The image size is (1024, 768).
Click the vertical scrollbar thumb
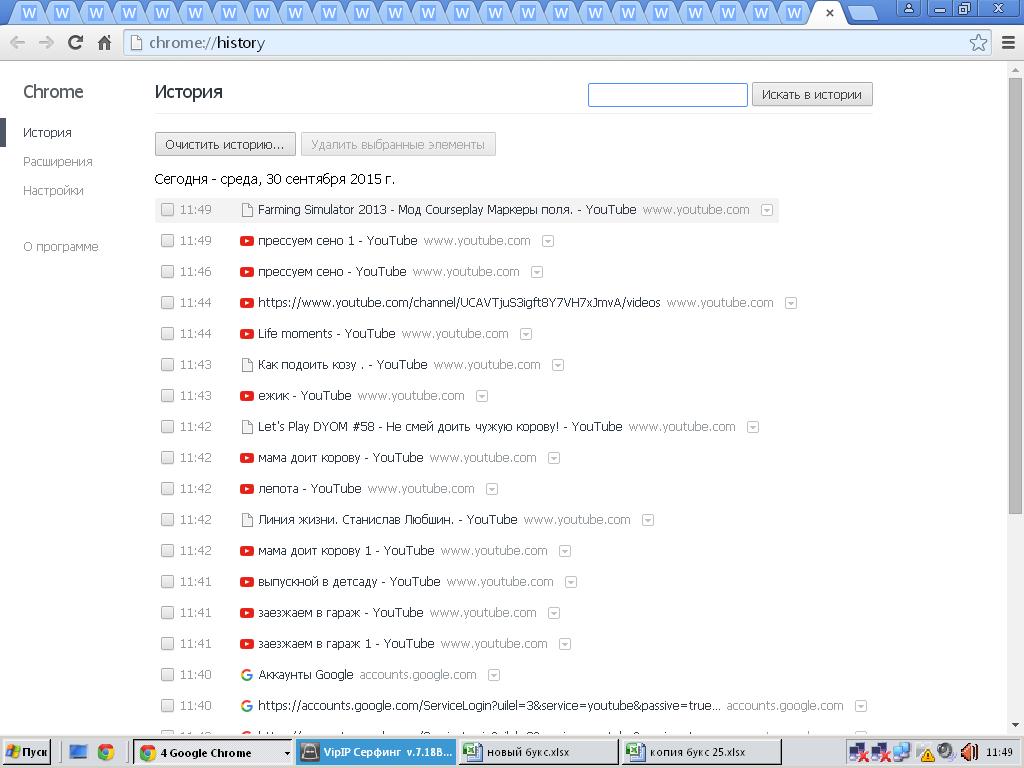(1016, 294)
